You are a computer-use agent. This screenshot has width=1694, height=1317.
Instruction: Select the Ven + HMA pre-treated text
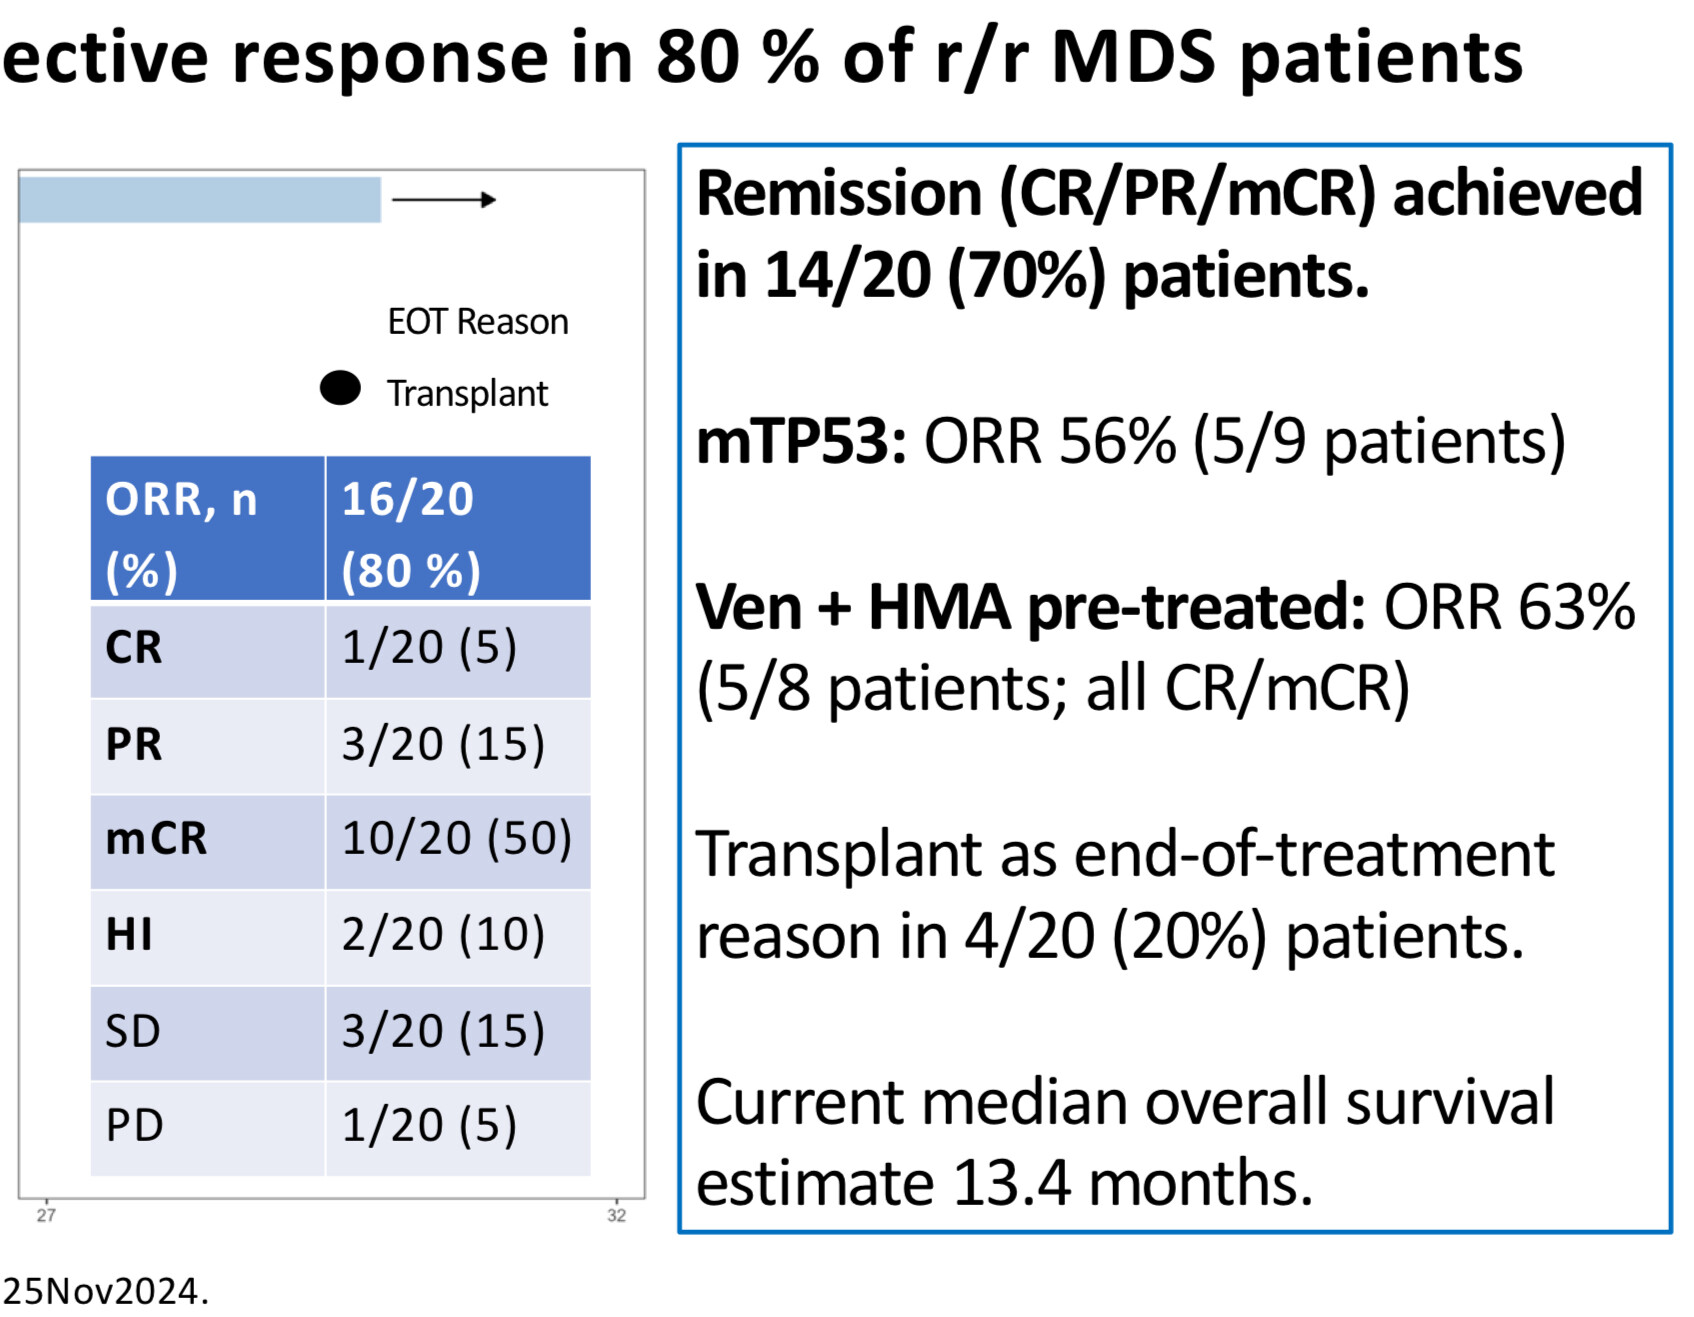click(1031, 607)
